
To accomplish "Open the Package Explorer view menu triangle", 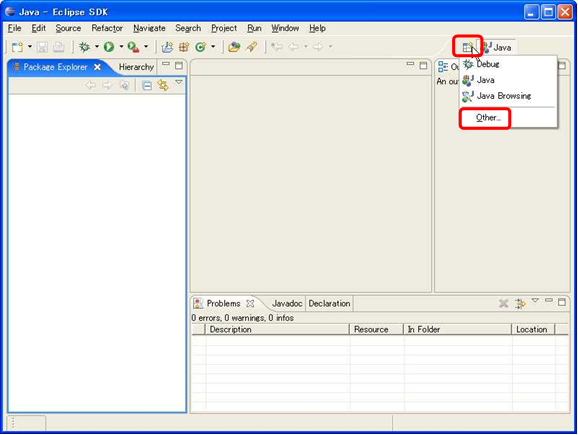I will [x=179, y=82].
